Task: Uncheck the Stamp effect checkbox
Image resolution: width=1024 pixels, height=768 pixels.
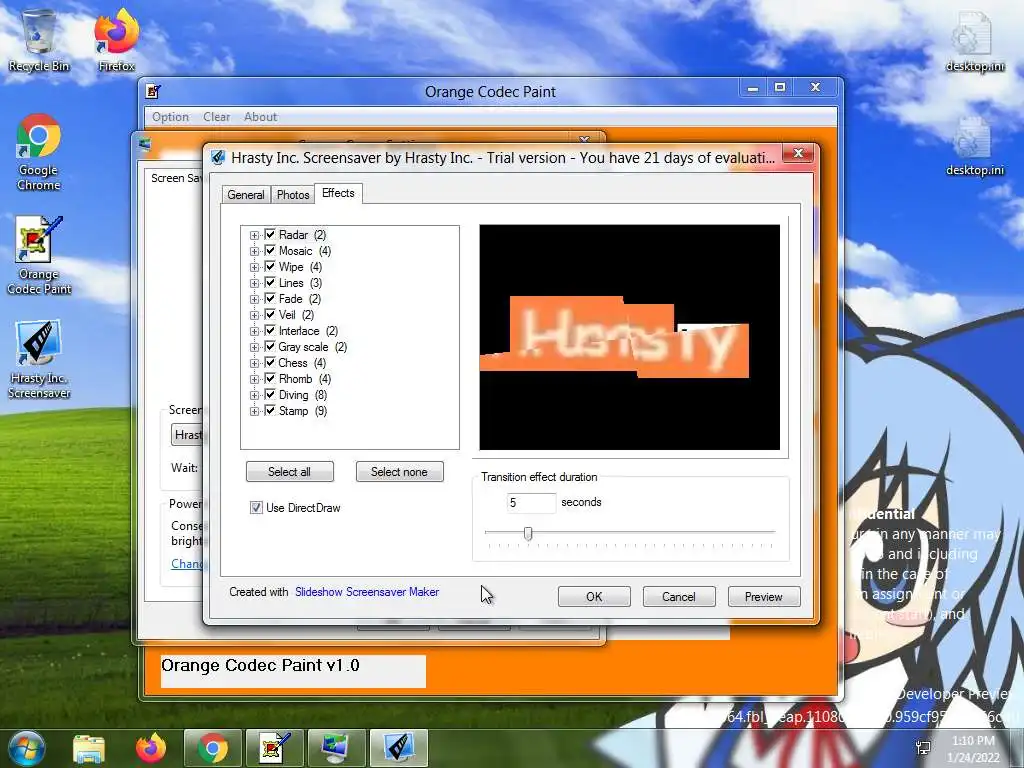Action: [270, 410]
